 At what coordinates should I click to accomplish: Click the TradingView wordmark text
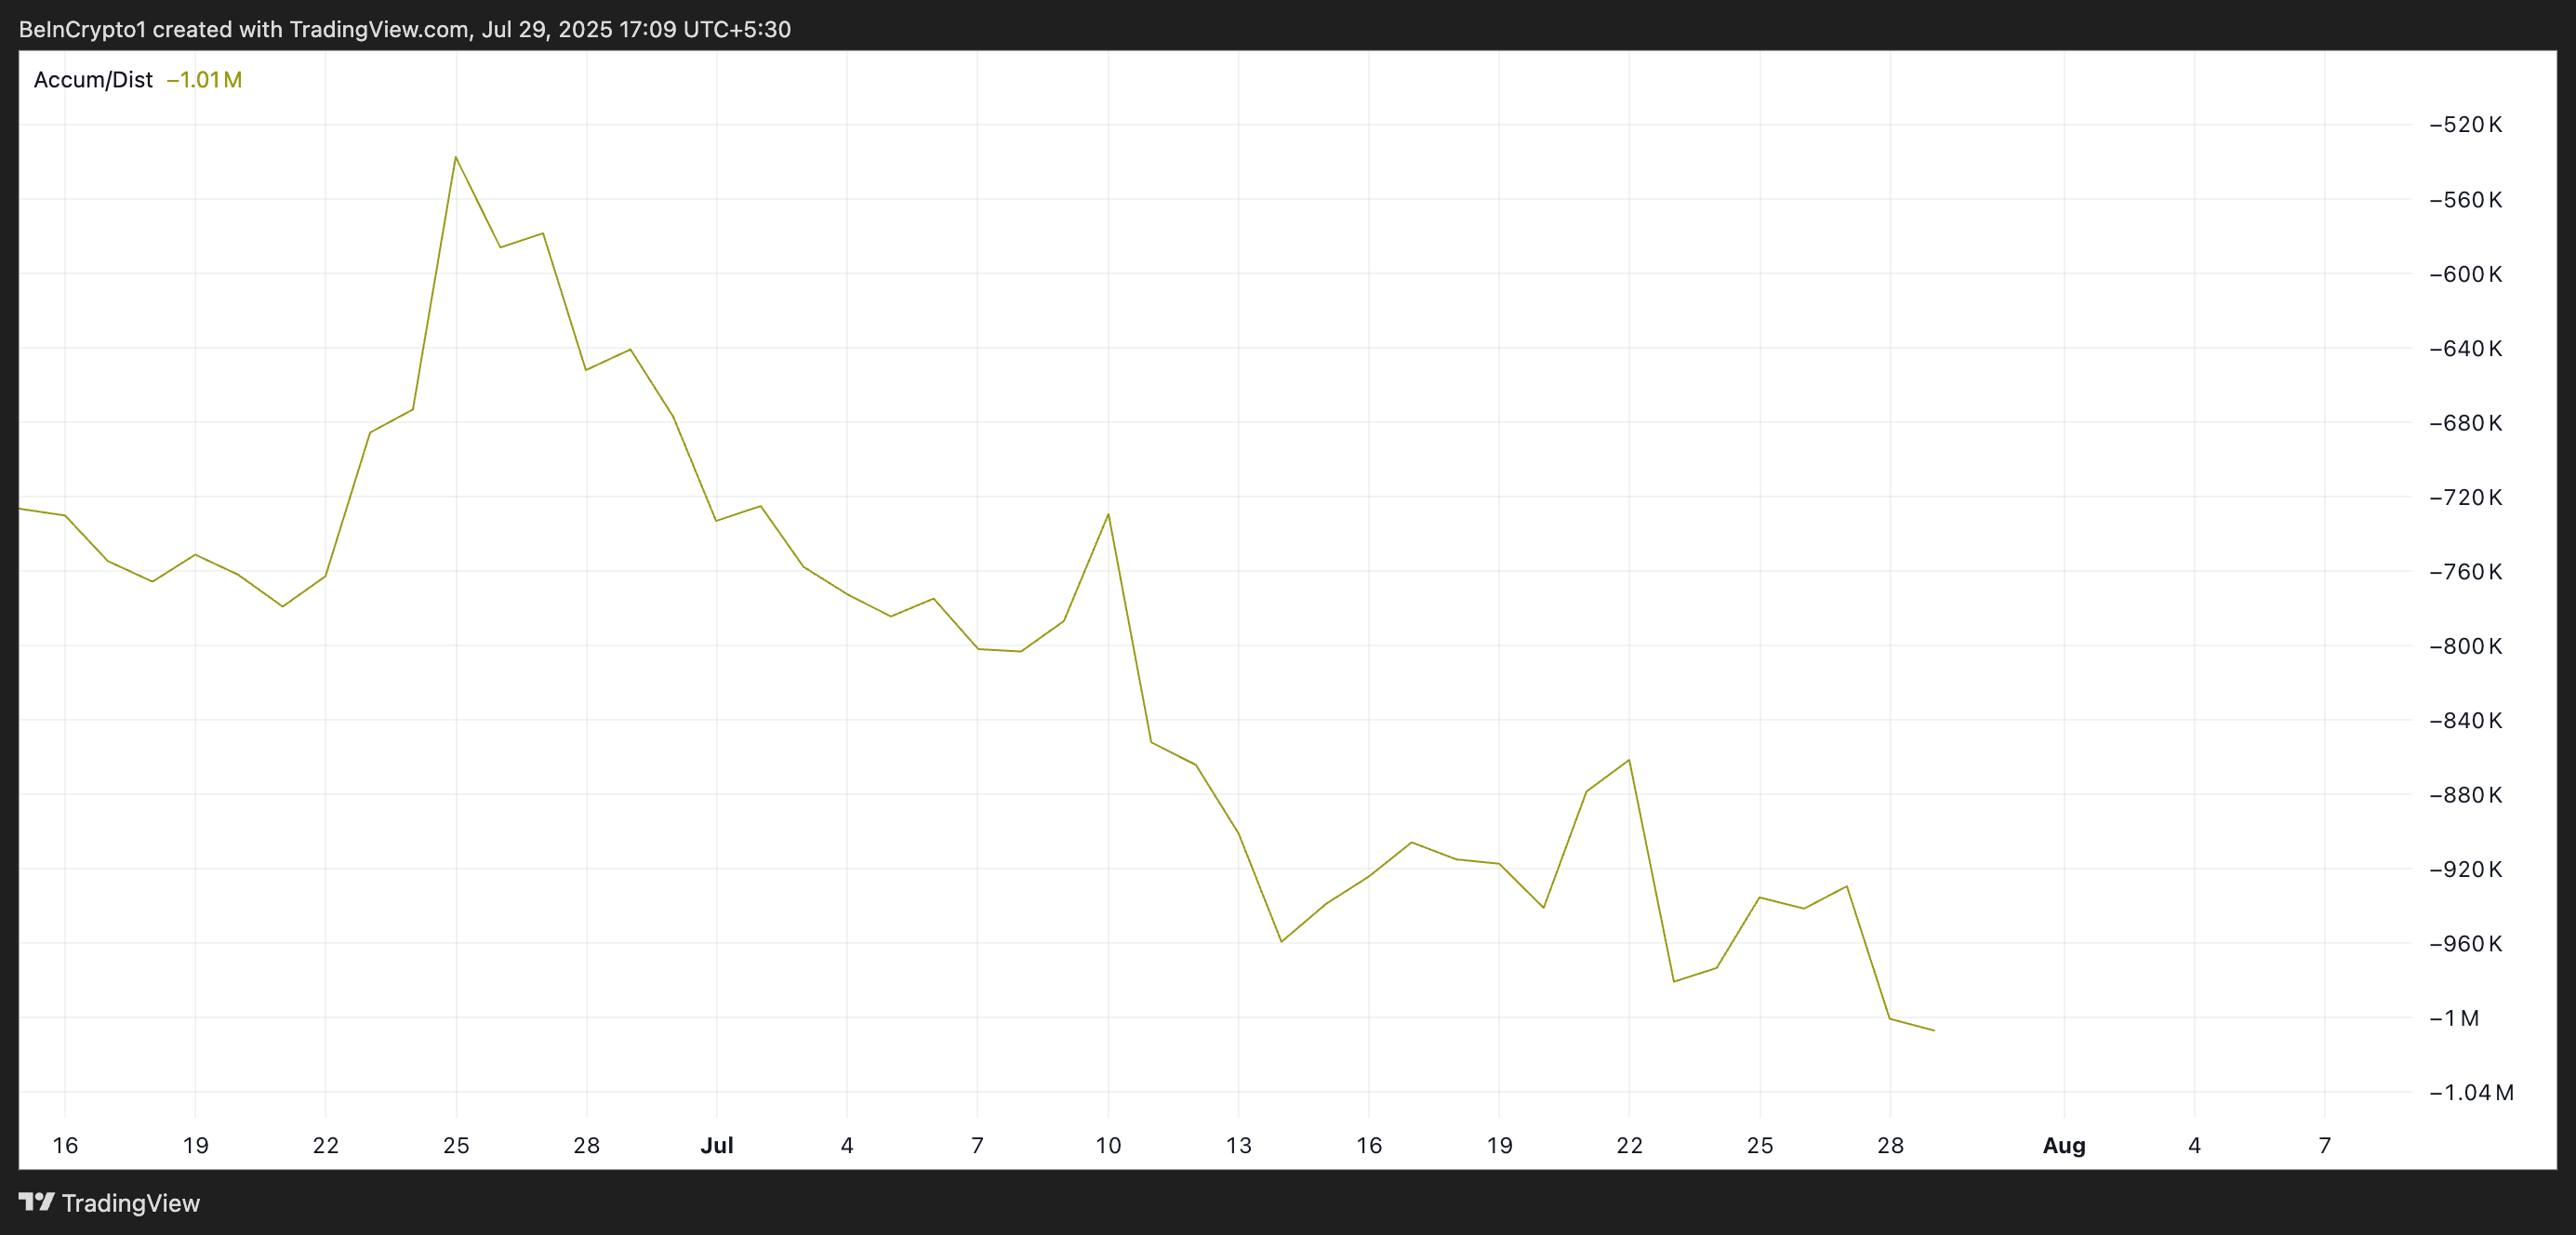pyautogui.click(x=130, y=1203)
